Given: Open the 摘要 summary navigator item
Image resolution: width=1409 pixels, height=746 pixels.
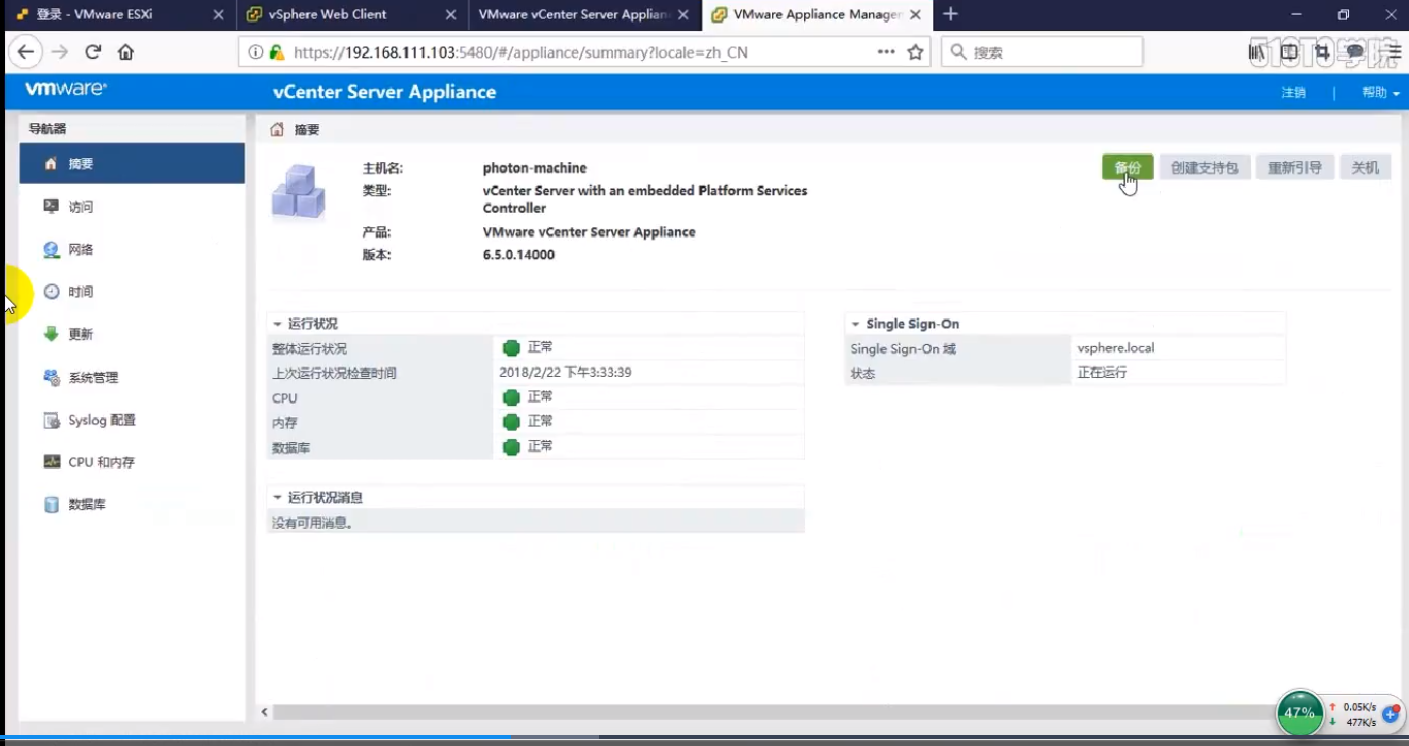Looking at the screenshot, I should click(131, 163).
